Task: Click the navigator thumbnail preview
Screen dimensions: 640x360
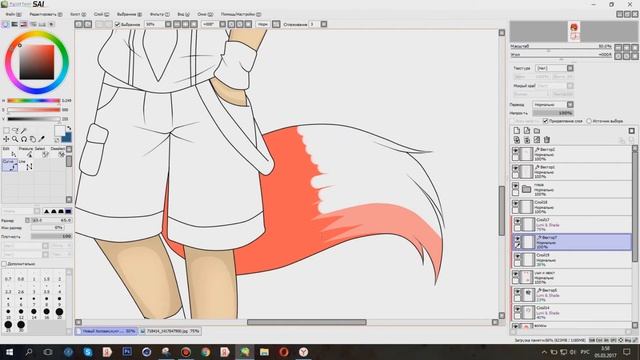Action: pos(574,31)
